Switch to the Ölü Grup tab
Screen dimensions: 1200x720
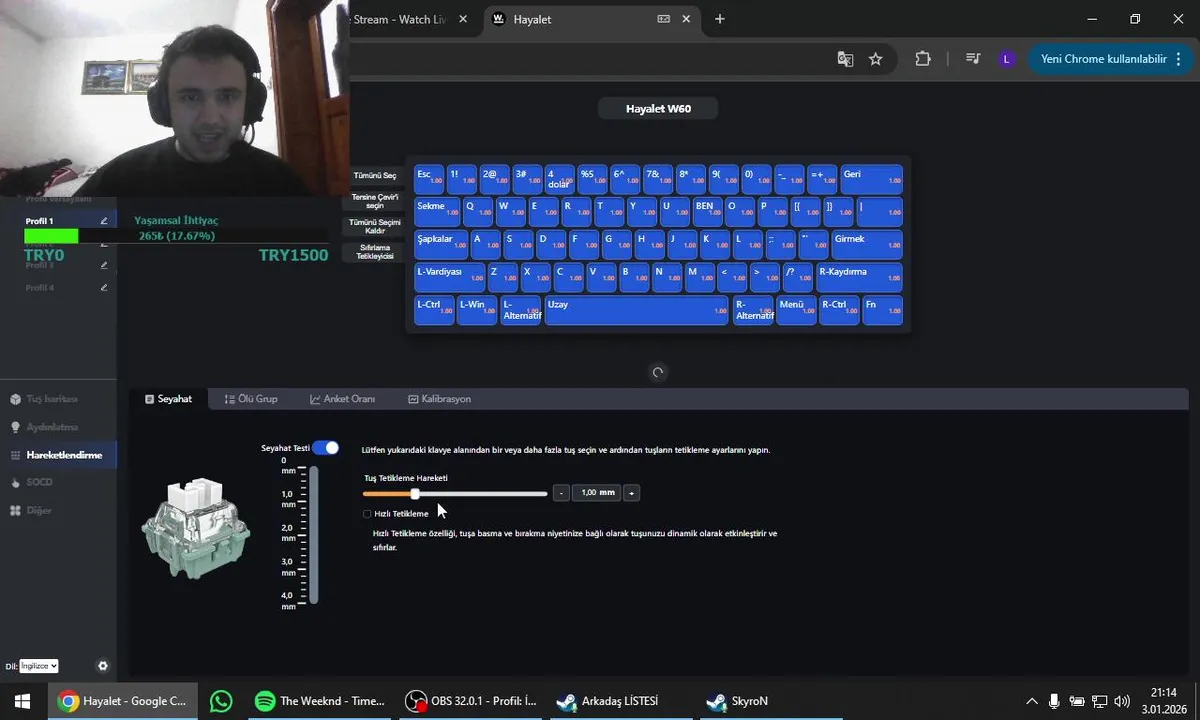click(251, 399)
